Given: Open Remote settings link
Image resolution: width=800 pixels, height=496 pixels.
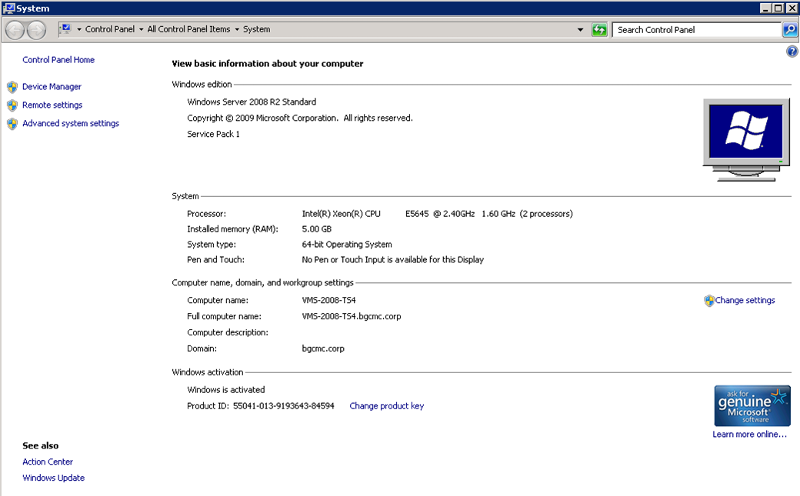Looking at the screenshot, I should point(52,105).
